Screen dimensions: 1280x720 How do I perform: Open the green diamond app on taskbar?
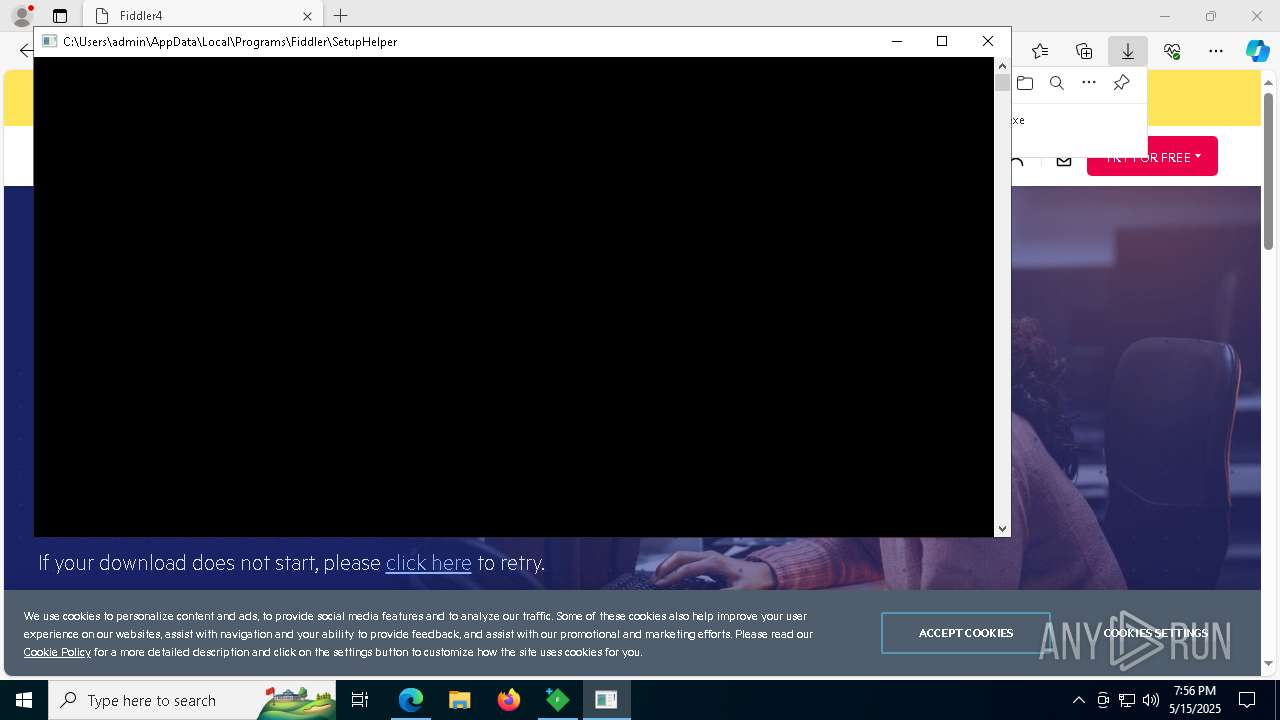tap(557, 700)
